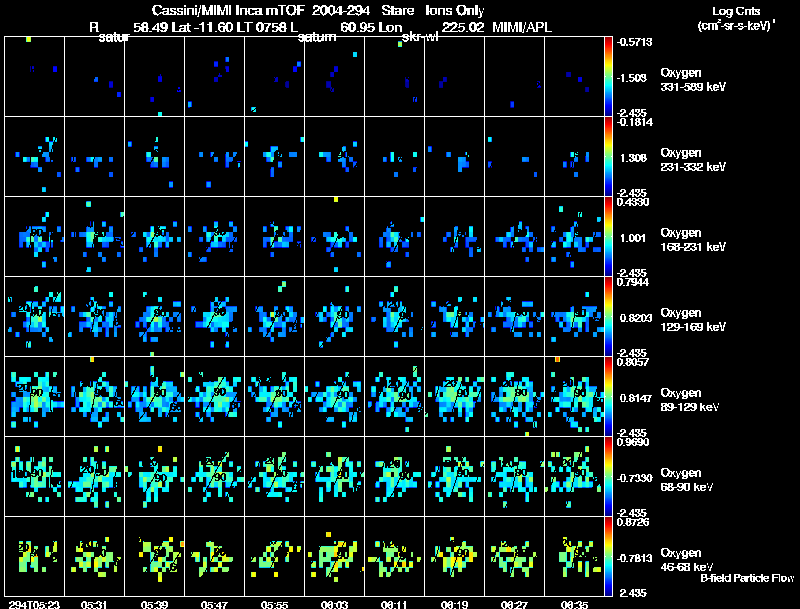Click the 0.9690 color scale value
Image resolution: width=800 pixels, height=609 pixels.
tap(633, 442)
